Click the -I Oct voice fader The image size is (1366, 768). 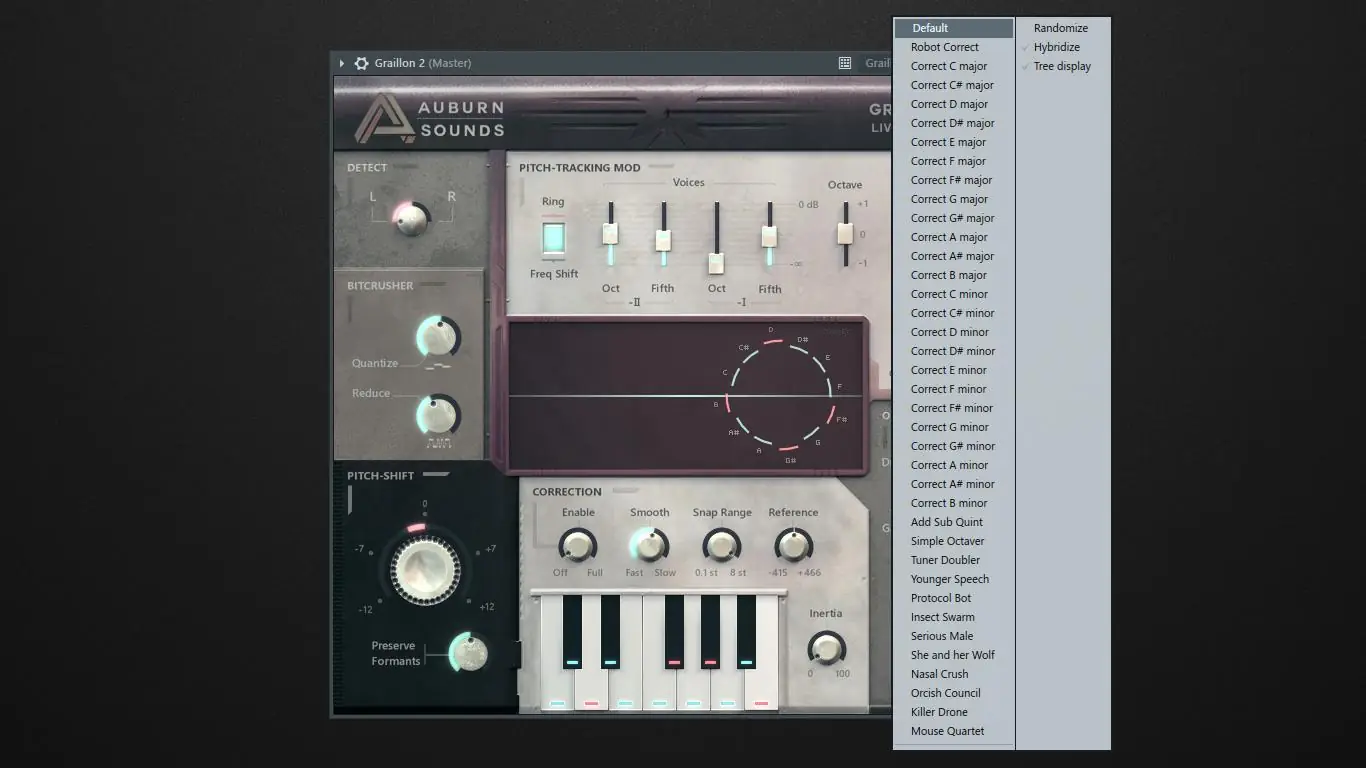(716, 263)
